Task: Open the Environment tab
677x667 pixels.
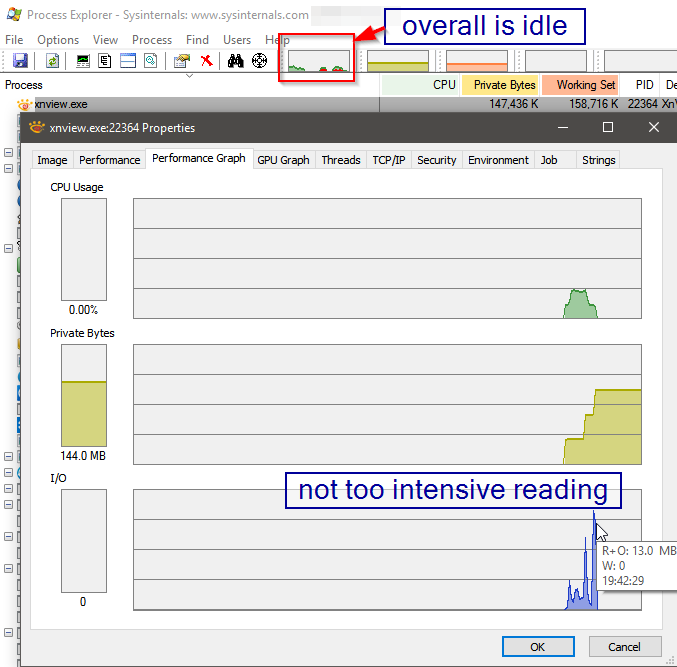Action: pos(498,160)
